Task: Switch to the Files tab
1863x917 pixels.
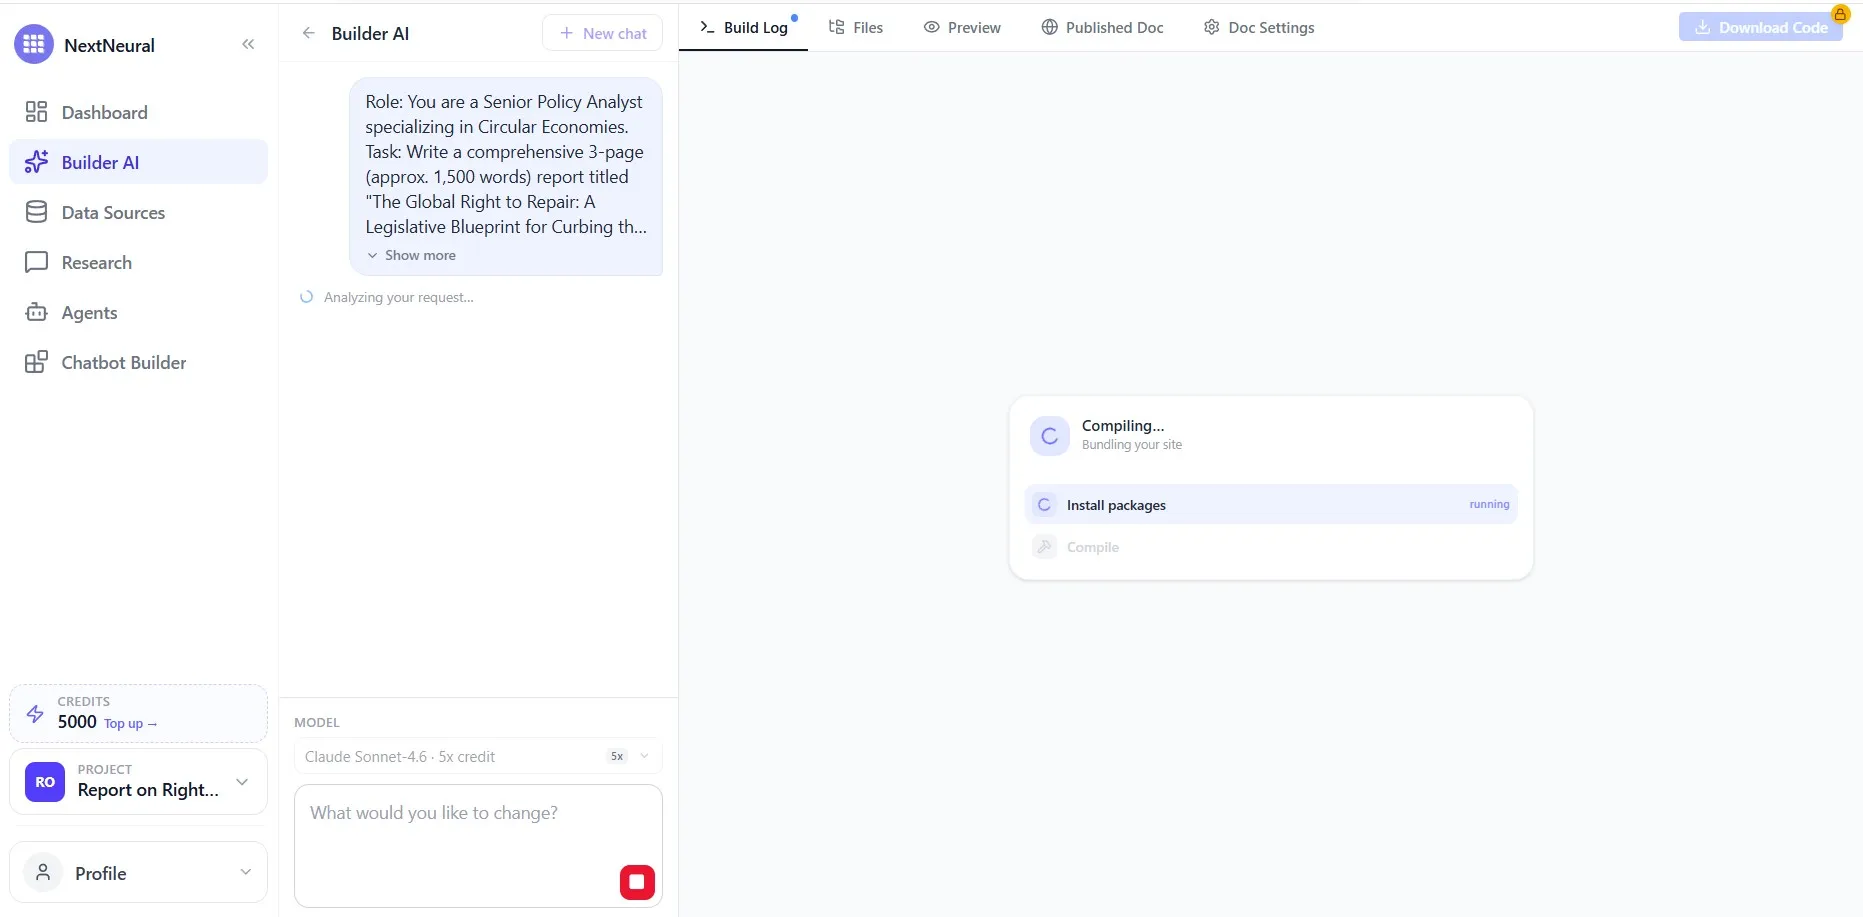Action: coord(856,28)
